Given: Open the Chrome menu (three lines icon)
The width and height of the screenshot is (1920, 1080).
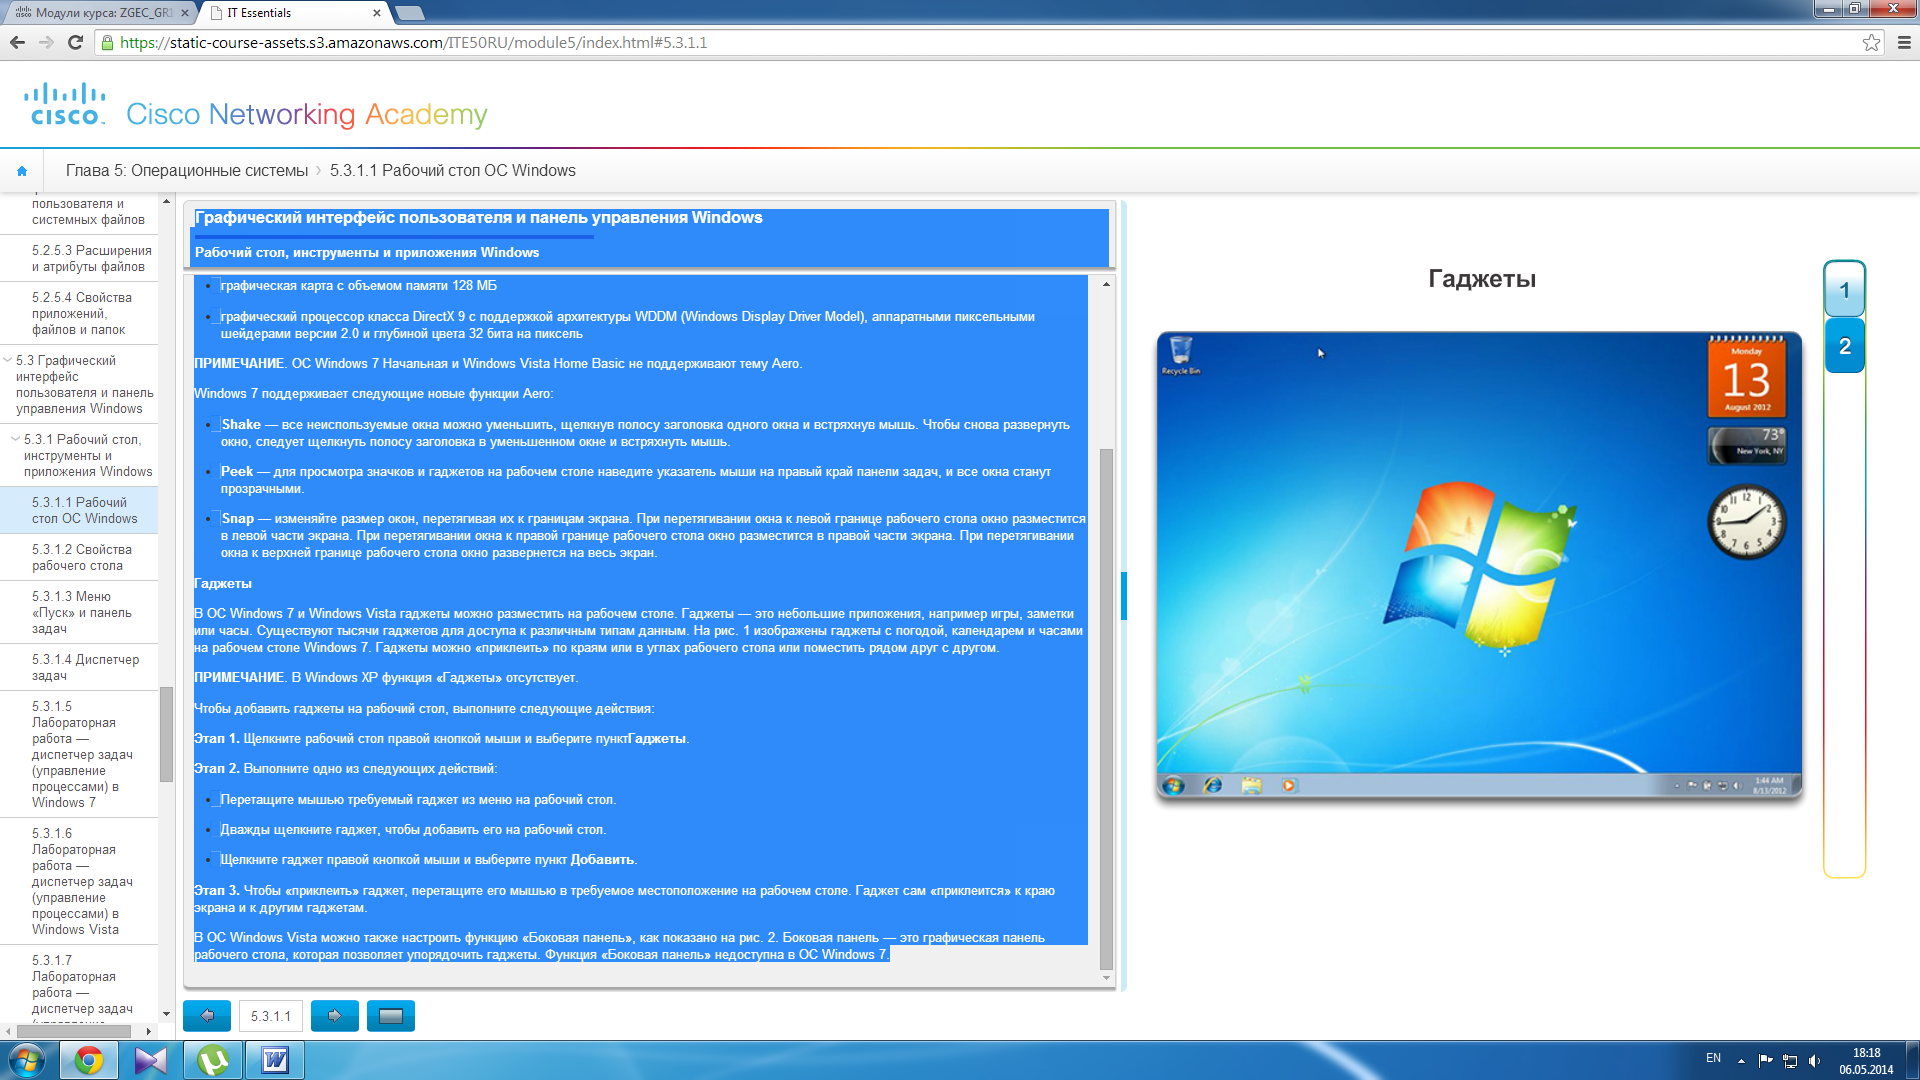Looking at the screenshot, I should [1904, 42].
